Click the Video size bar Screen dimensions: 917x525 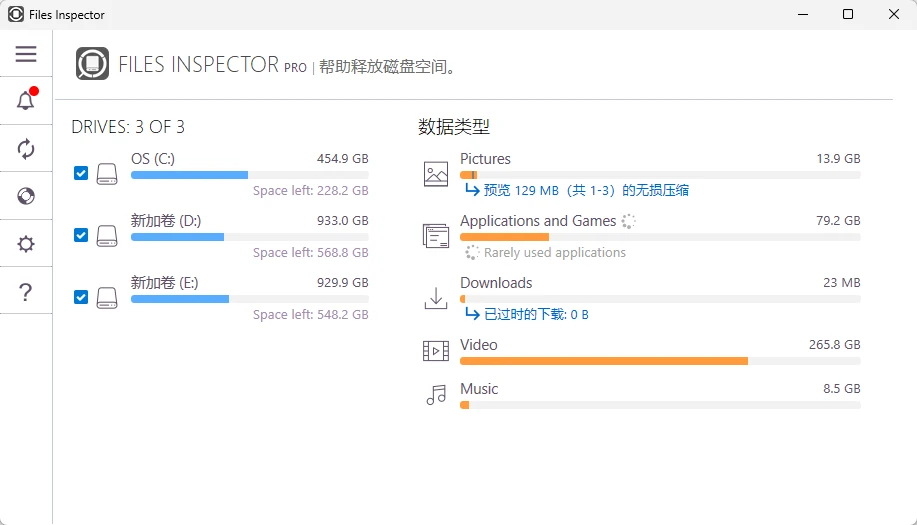coord(660,361)
